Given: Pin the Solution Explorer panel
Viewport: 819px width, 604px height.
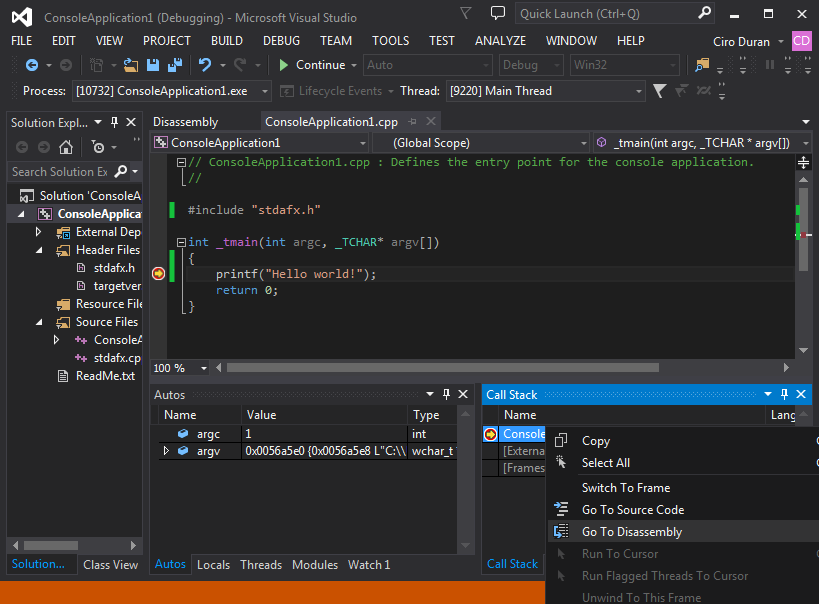Looking at the screenshot, I should click(x=114, y=122).
